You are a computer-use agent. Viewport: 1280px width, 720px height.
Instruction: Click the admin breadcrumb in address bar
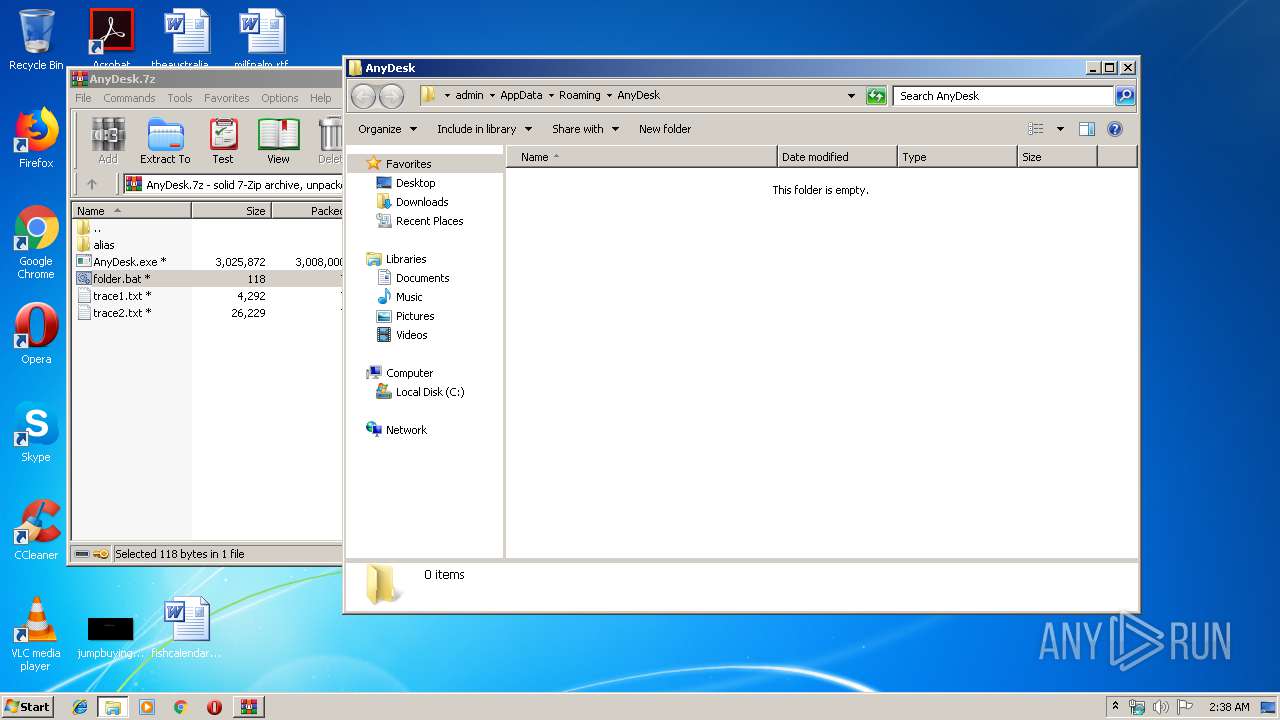(469, 96)
